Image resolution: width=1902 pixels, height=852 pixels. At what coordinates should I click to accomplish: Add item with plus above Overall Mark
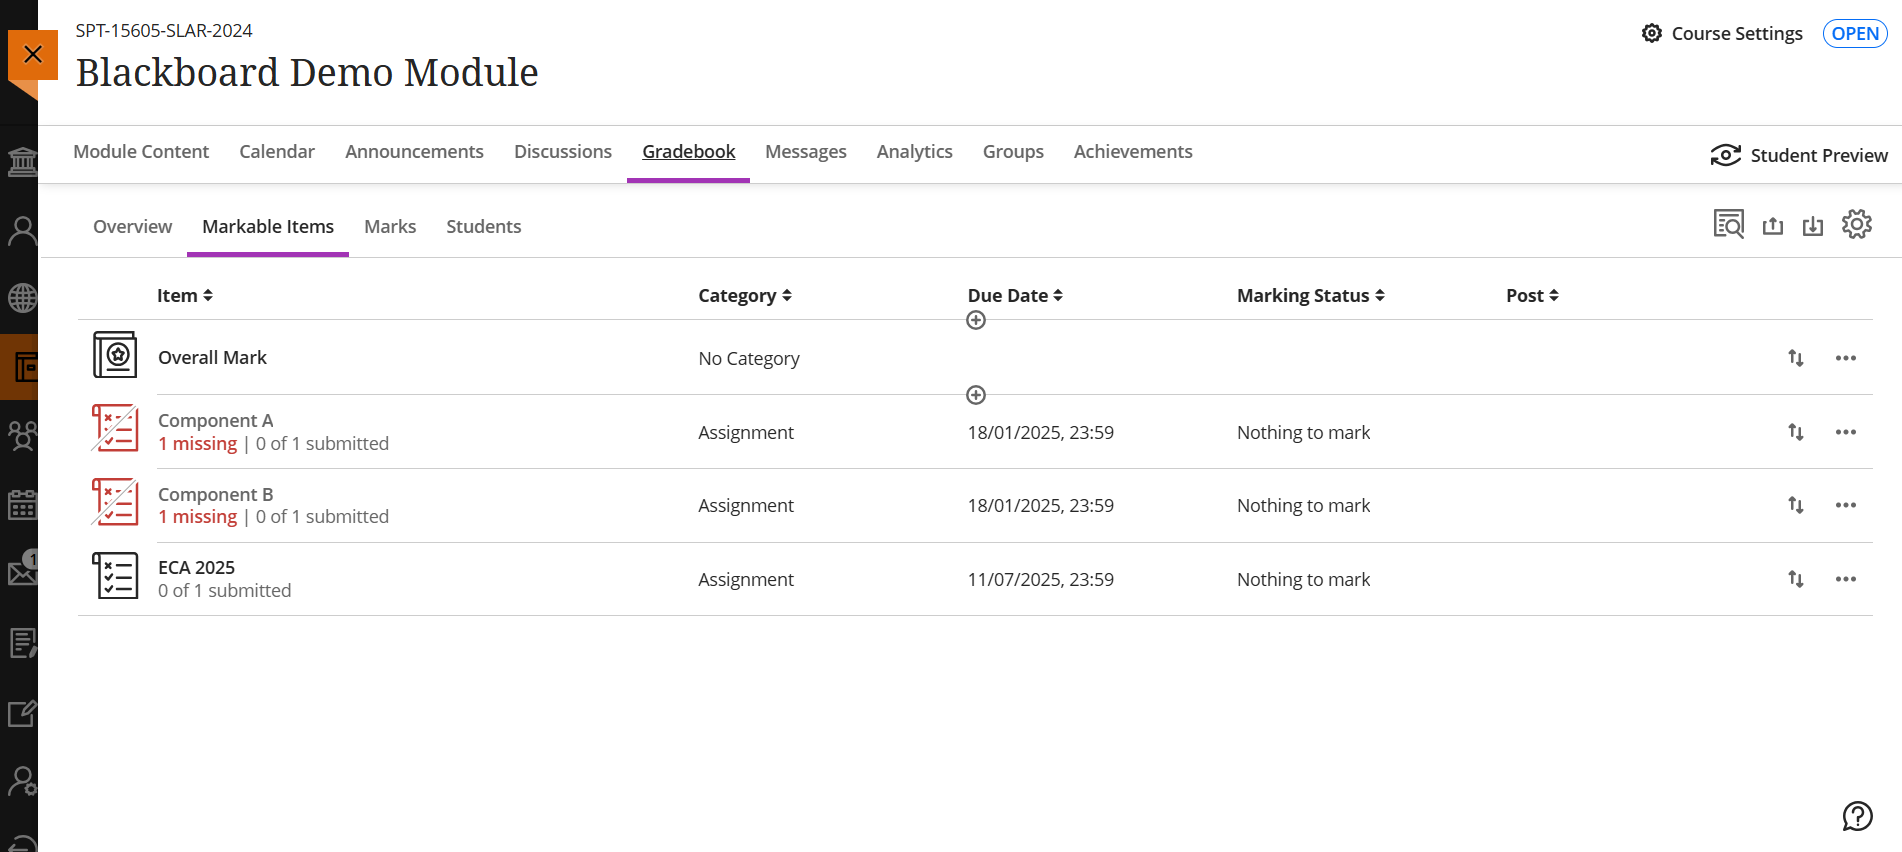[976, 320]
